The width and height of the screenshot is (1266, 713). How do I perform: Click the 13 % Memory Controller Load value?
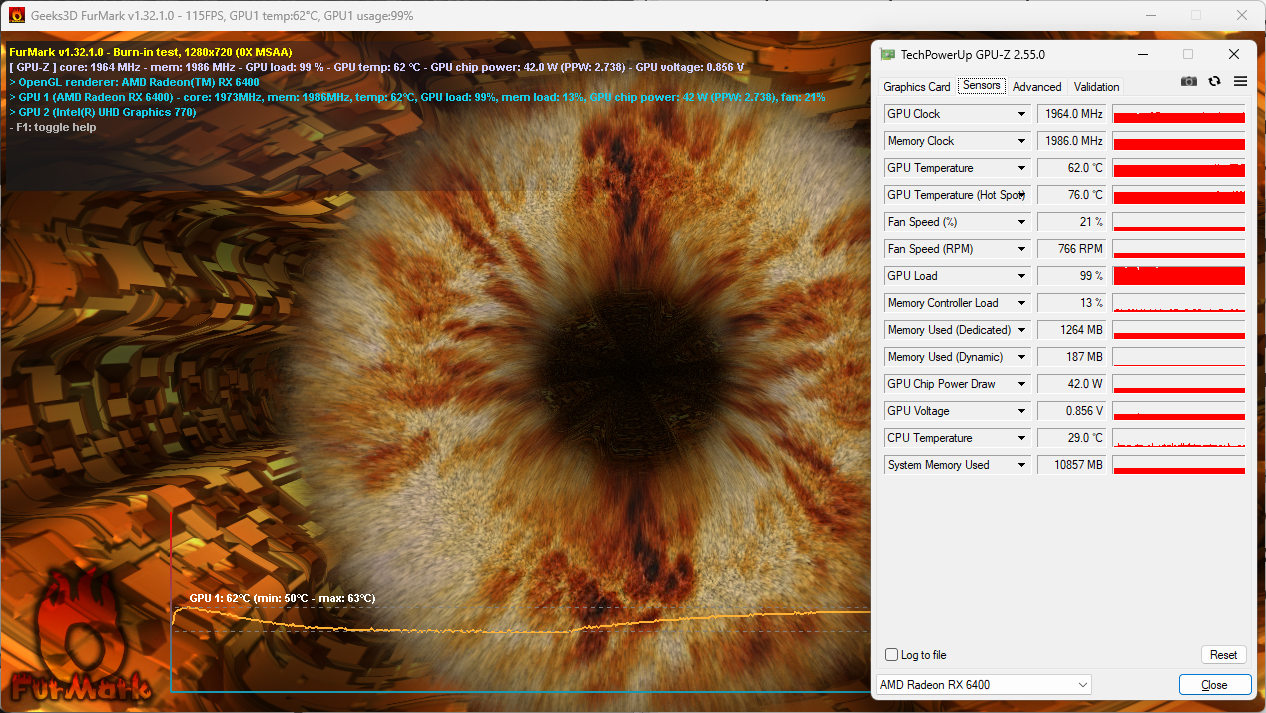(x=1072, y=303)
